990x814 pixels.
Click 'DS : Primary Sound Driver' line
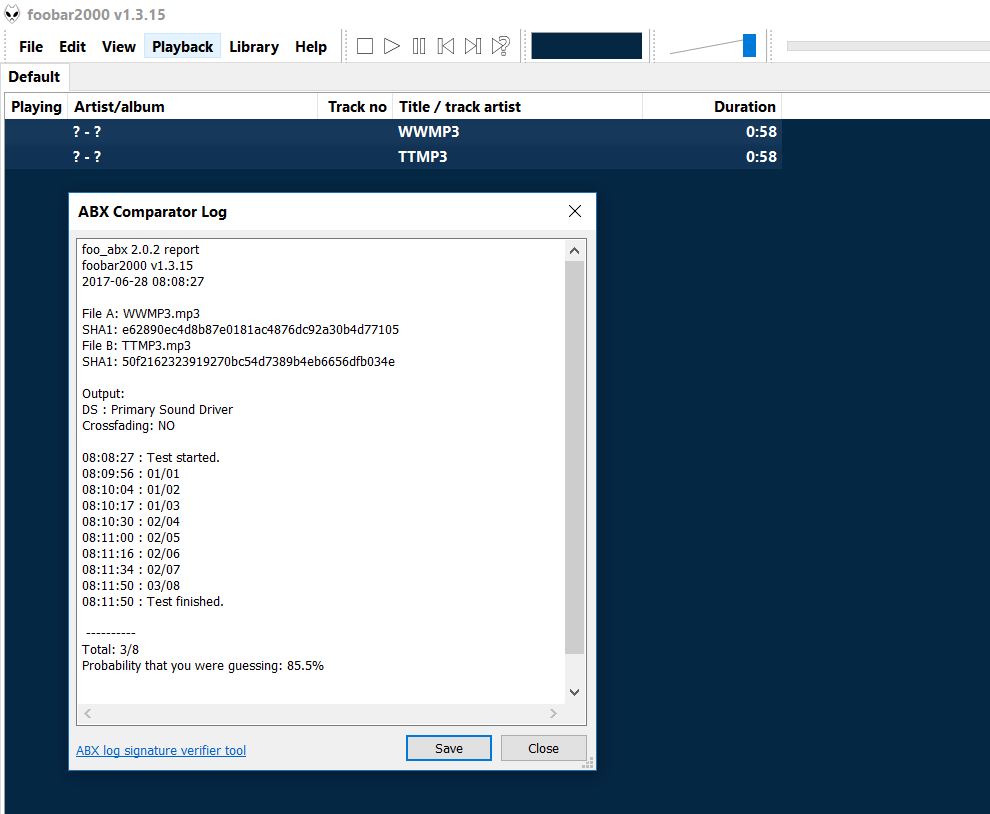[x=157, y=409]
